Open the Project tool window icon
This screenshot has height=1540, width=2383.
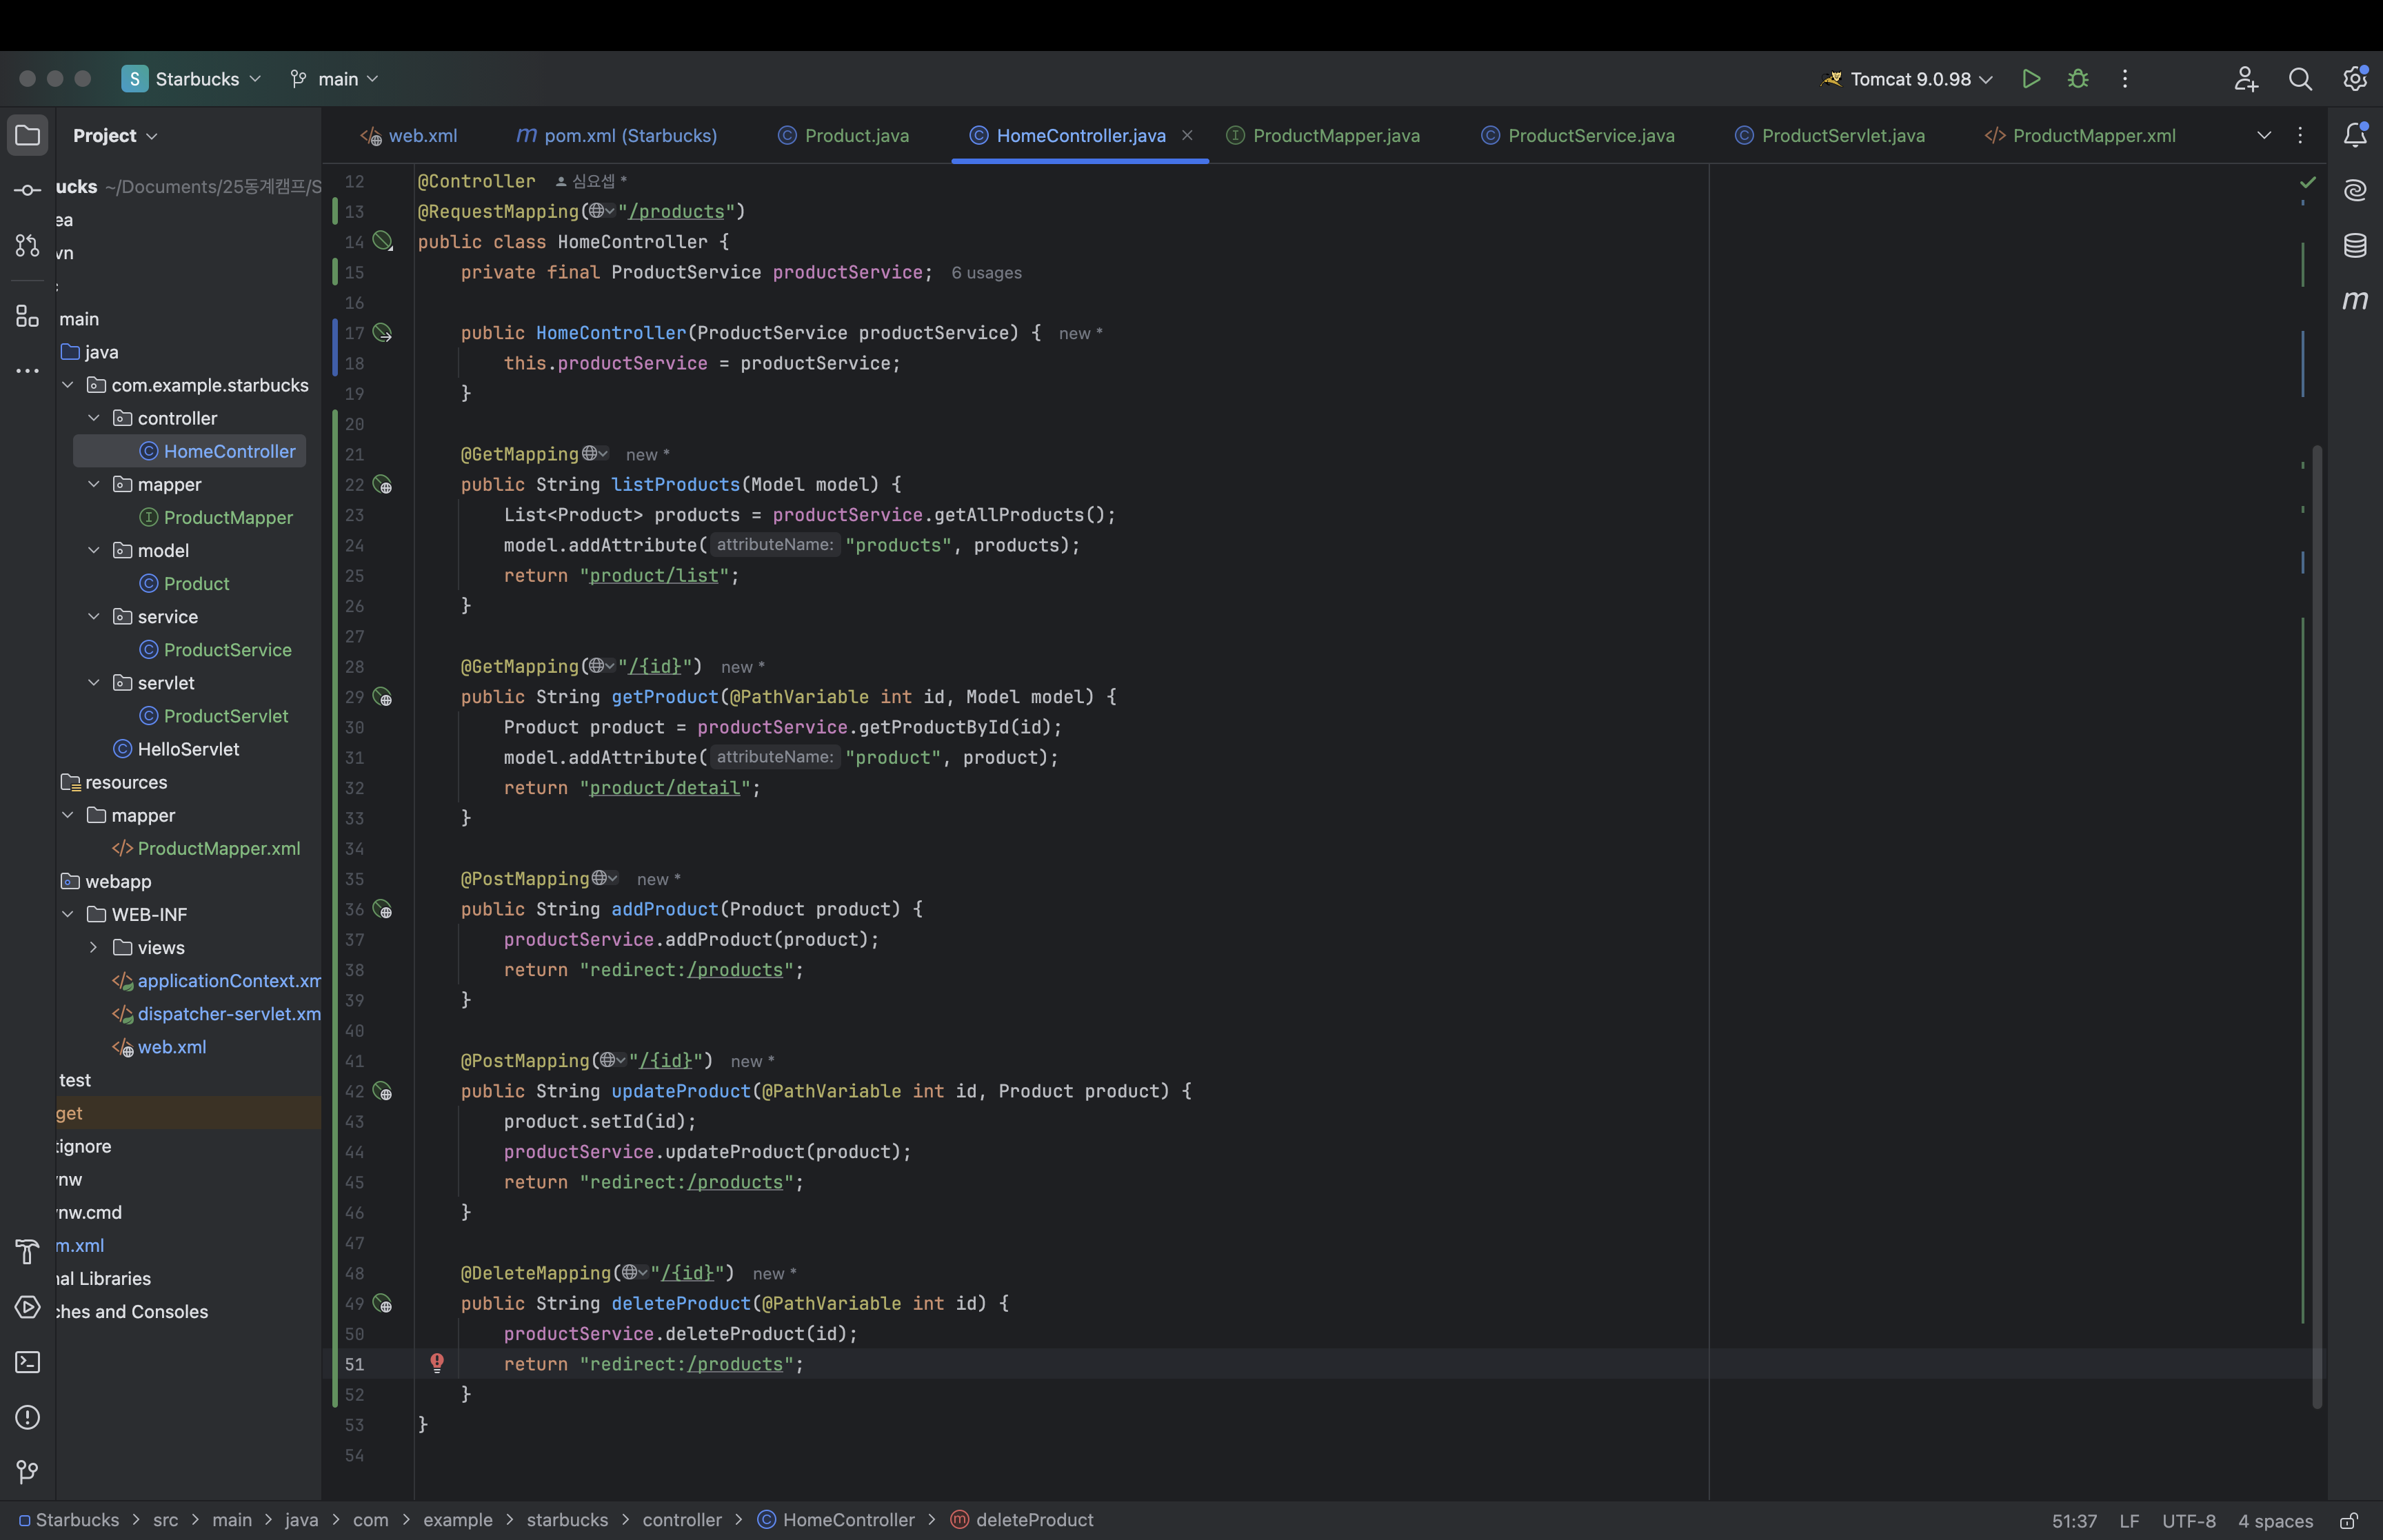[x=28, y=135]
